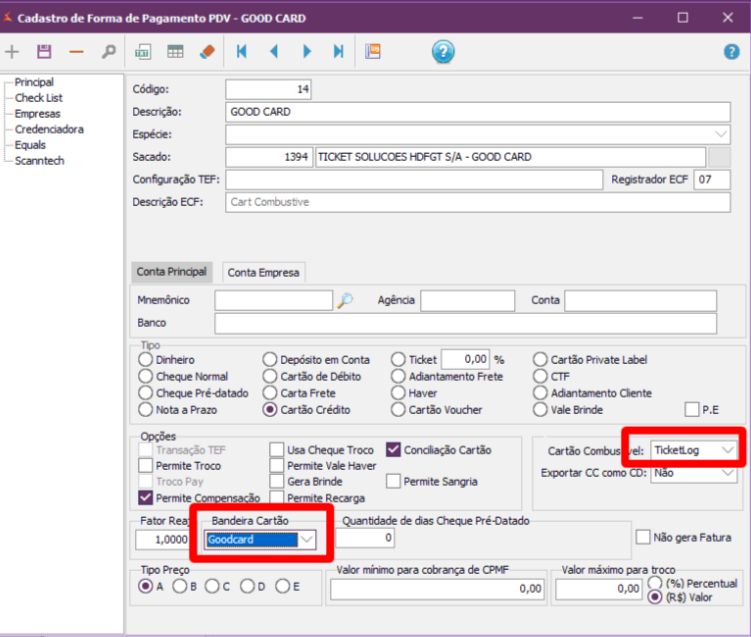Select Tipo Preço E
Image resolution: width=751 pixels, height=637 pixels.
(x=283, y=586)
